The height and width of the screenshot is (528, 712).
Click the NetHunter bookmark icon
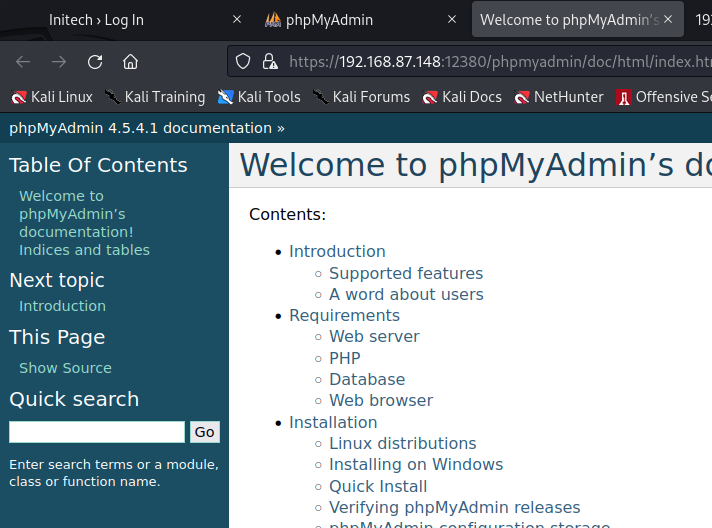pyautogui.click(x=522, y=97)
